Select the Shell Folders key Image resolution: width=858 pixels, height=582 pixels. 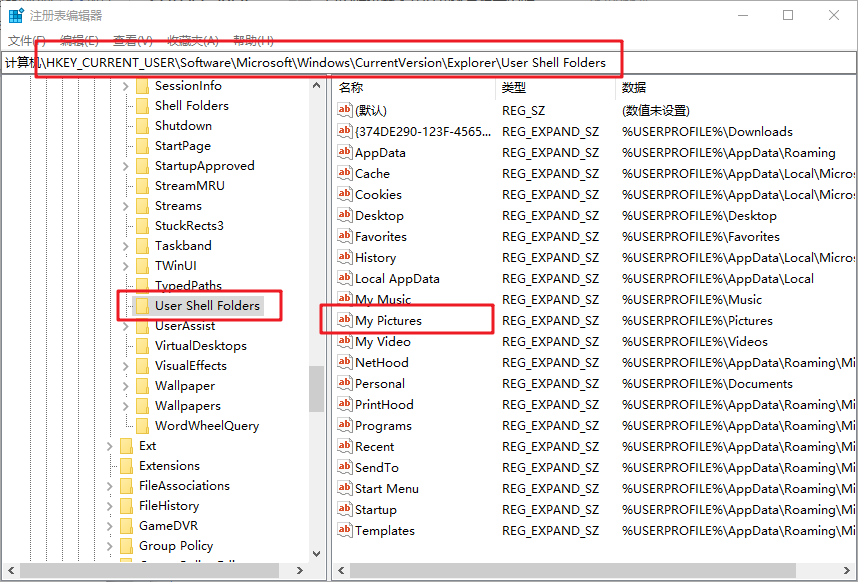tap(191, 106)
